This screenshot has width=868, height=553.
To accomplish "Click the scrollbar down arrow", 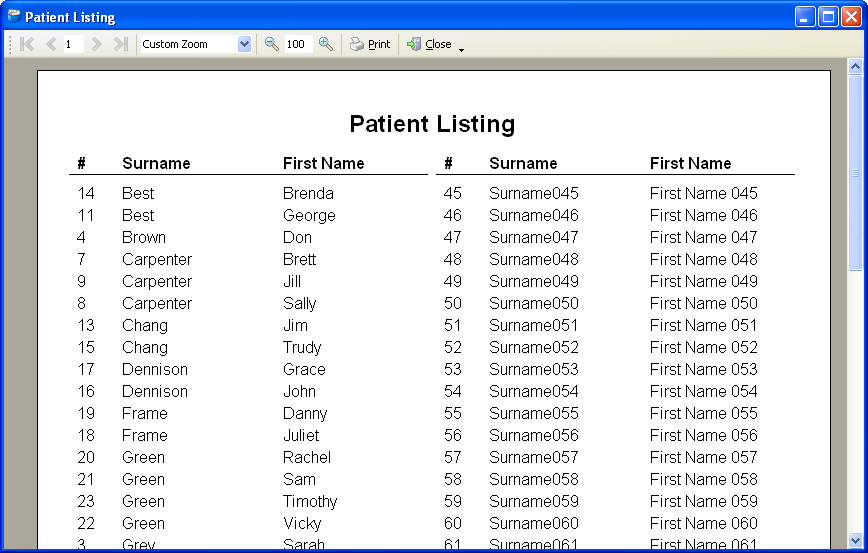I will click(855, 540).
